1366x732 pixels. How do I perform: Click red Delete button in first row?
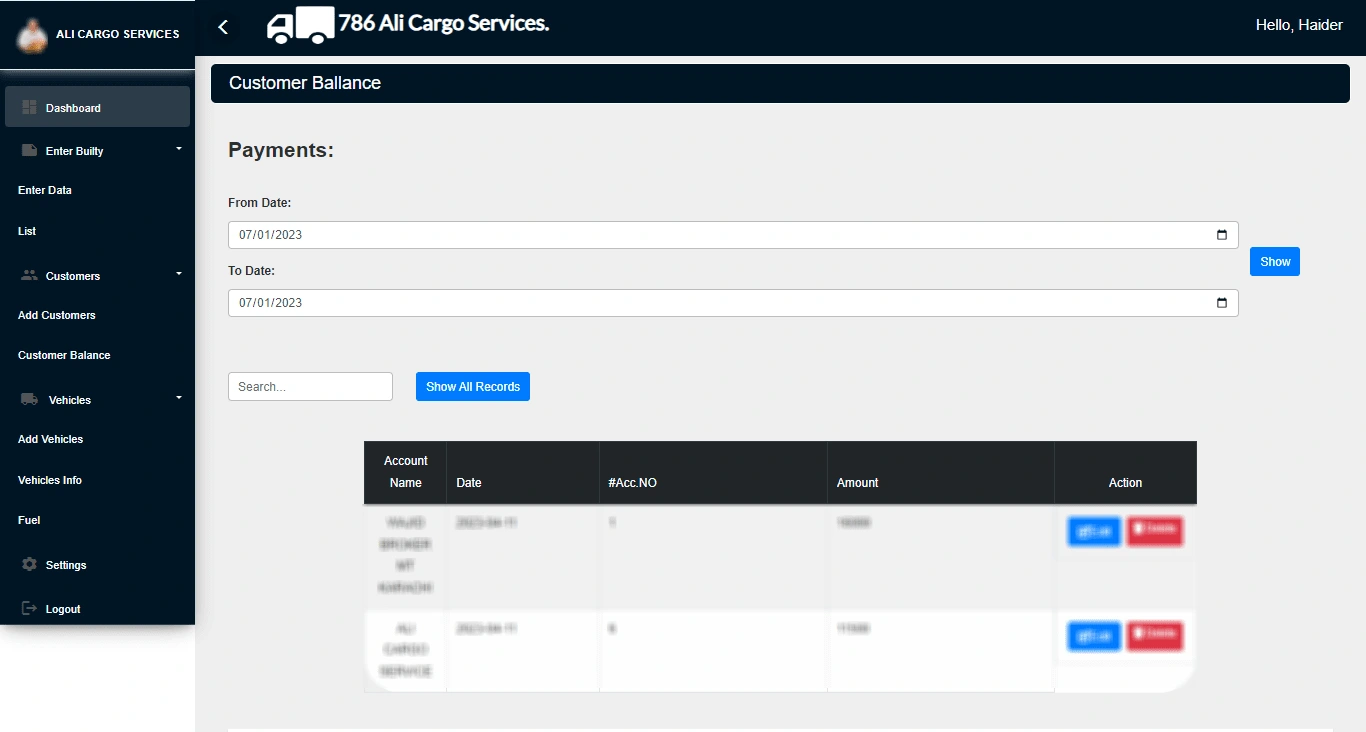[1155, 531]
